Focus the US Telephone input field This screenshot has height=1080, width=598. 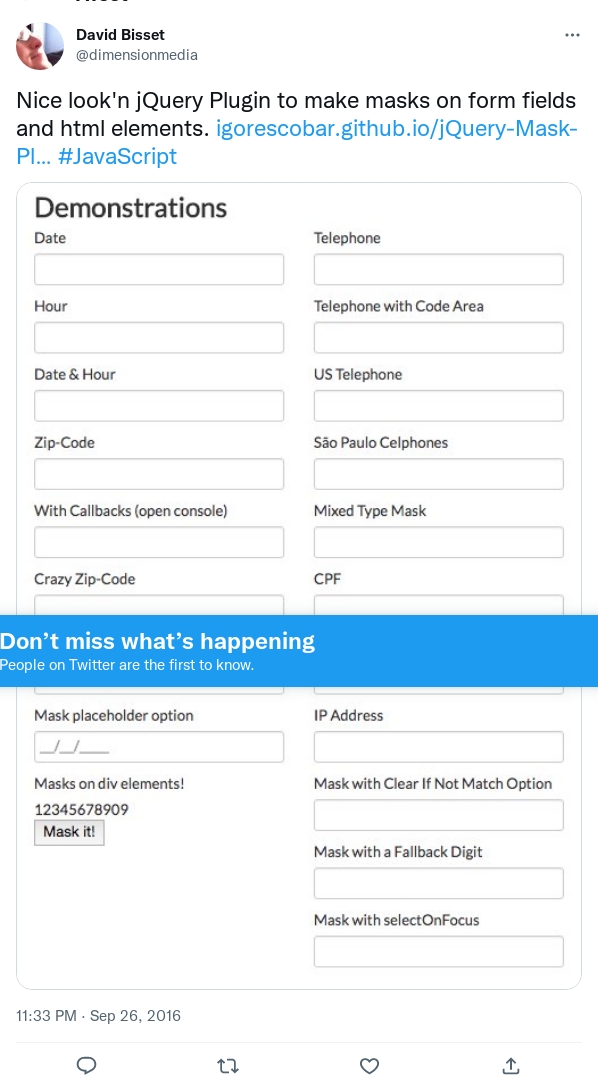439,406
